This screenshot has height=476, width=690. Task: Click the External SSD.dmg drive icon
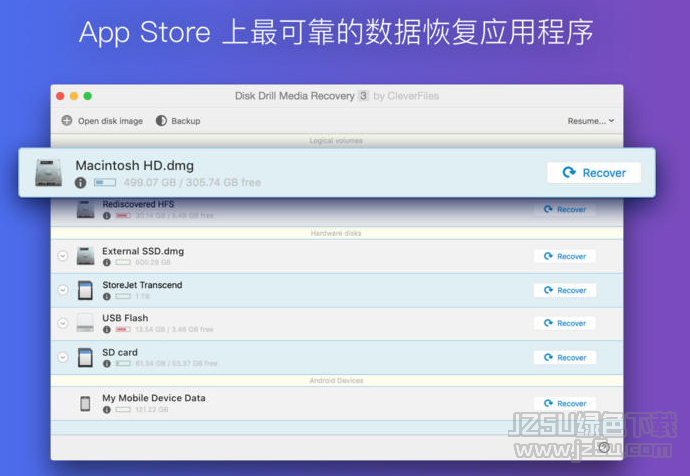pyautogui.click(x=85, y=256)
